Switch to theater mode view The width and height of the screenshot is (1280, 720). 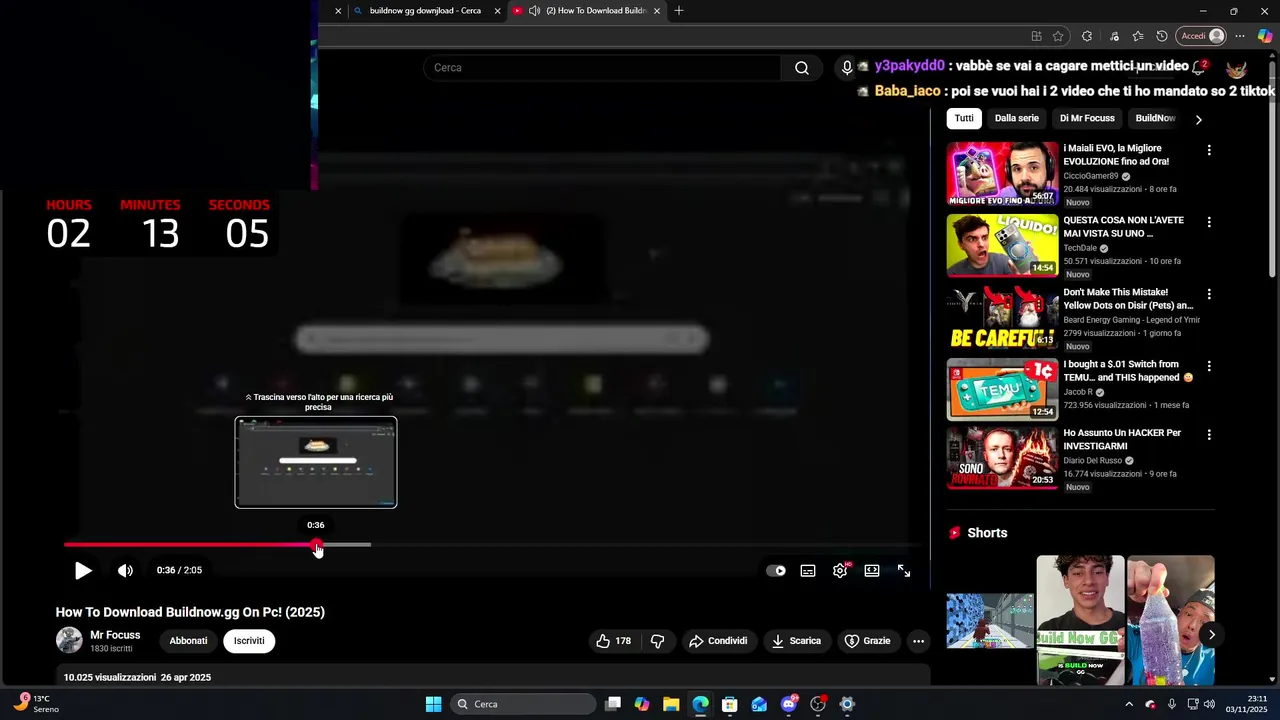[872, 570]
